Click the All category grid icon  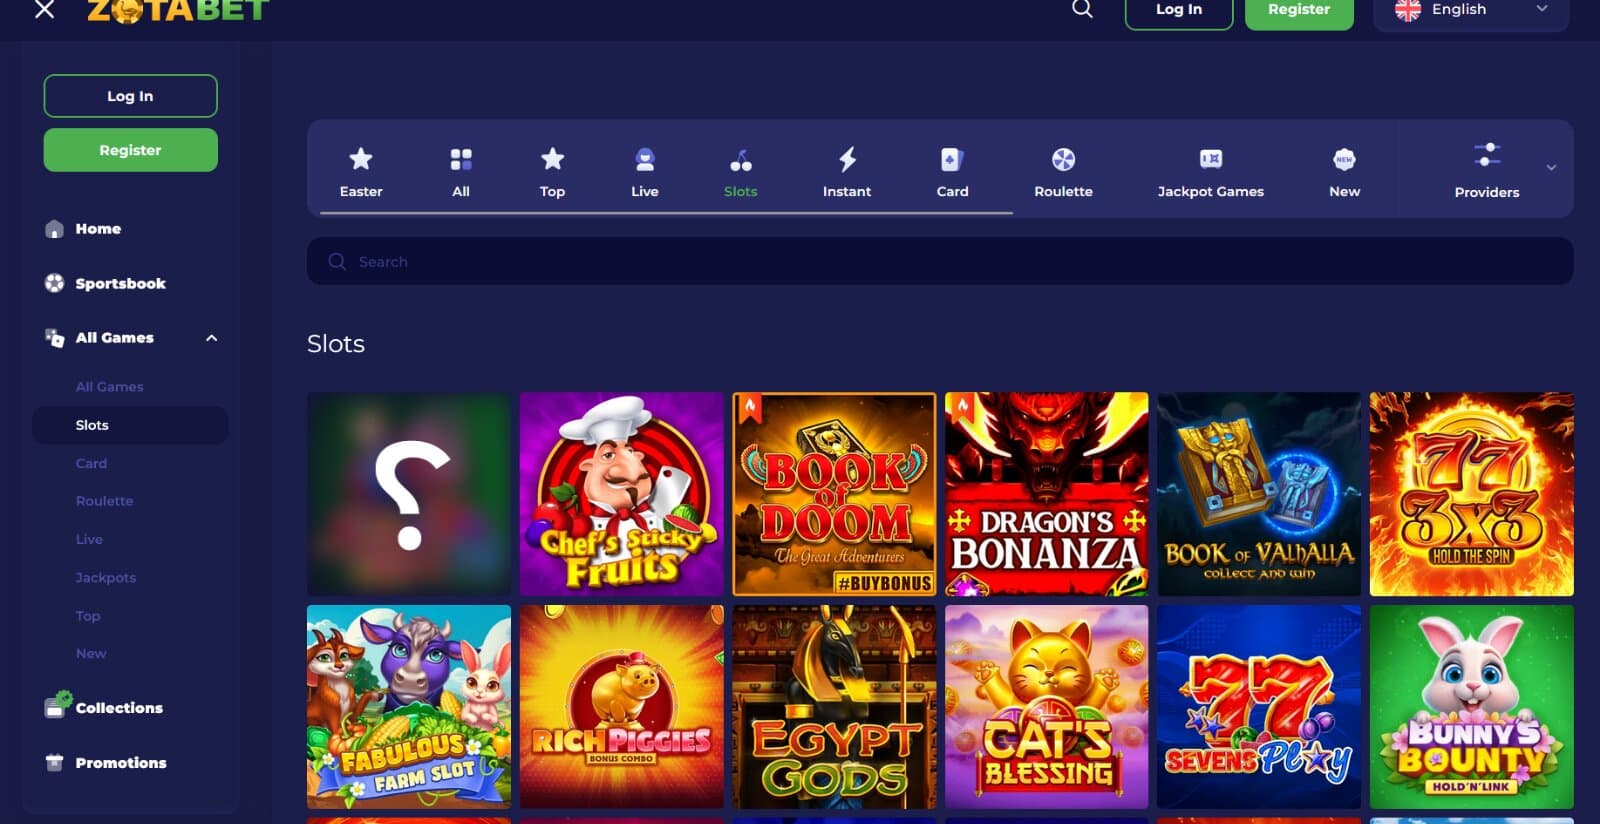461,159
